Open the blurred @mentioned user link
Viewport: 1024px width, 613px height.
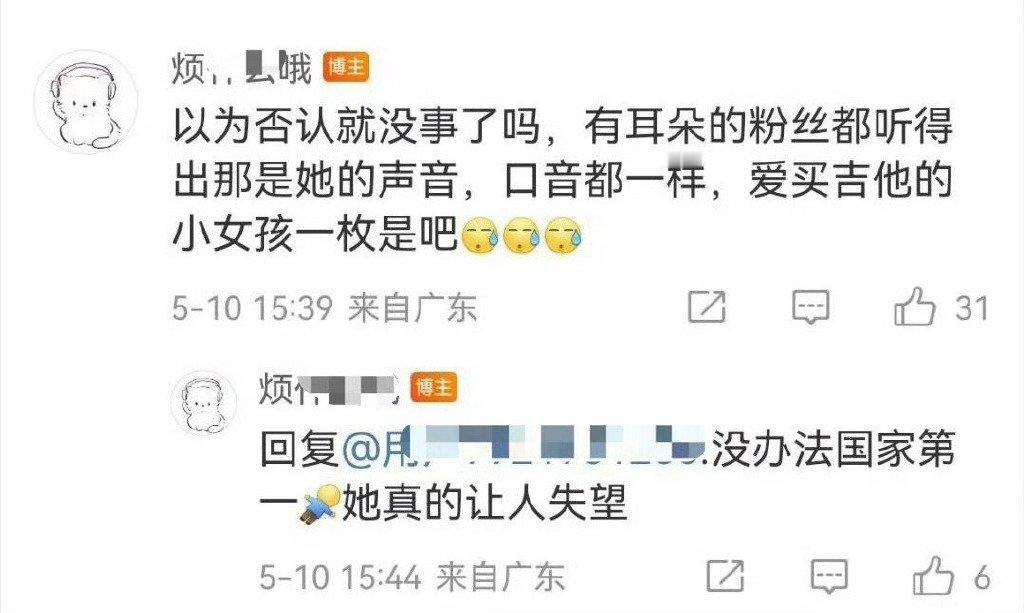pyautogui.click(x=524, y=448)
